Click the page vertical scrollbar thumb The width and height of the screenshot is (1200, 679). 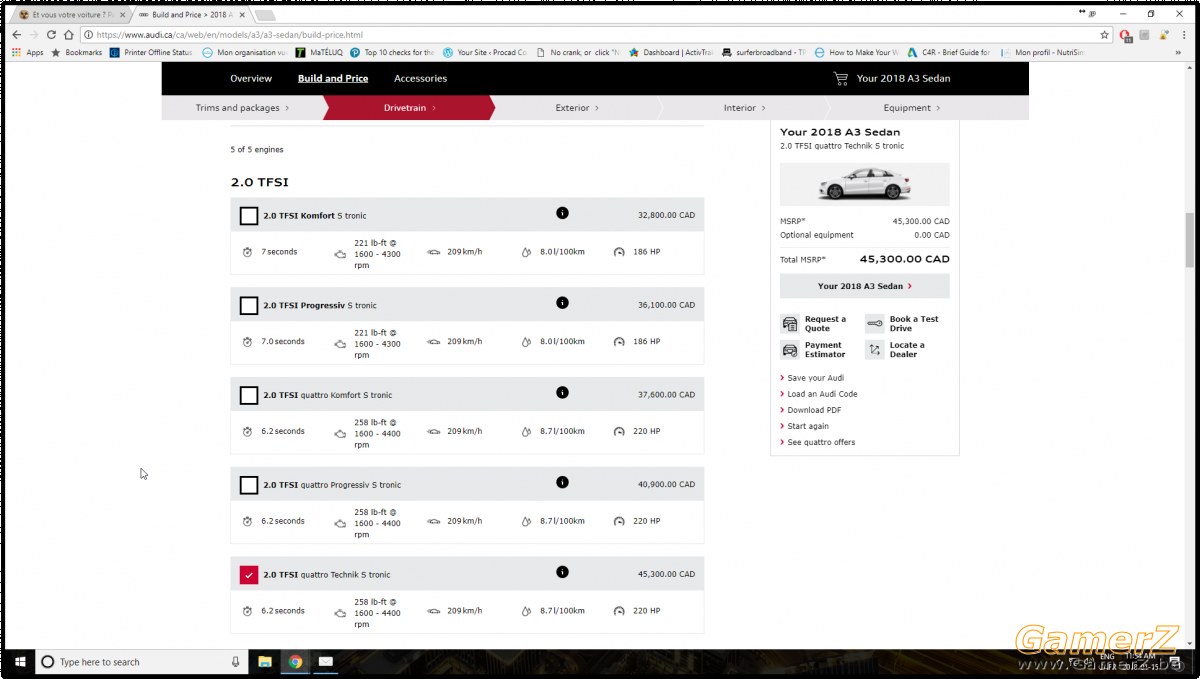pyautogui.click(x=1189, y=241)
